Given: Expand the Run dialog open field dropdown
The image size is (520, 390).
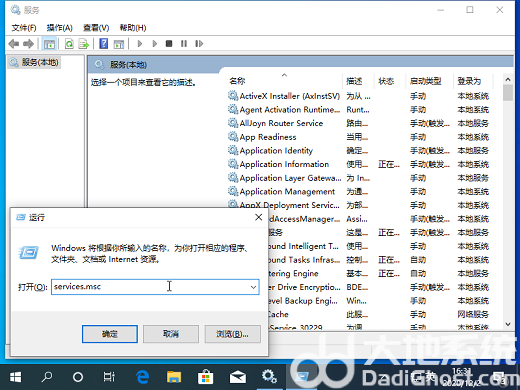Looking at the screenshot, I should click(253, 287).
